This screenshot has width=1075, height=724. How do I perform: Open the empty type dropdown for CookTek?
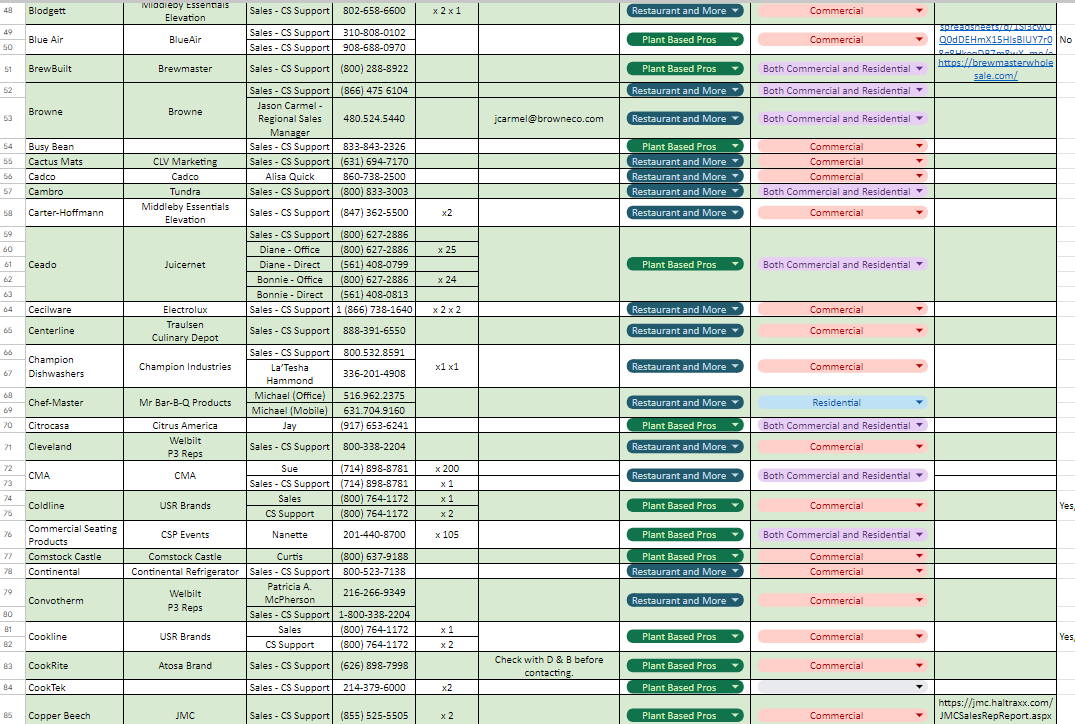(842, 687)
